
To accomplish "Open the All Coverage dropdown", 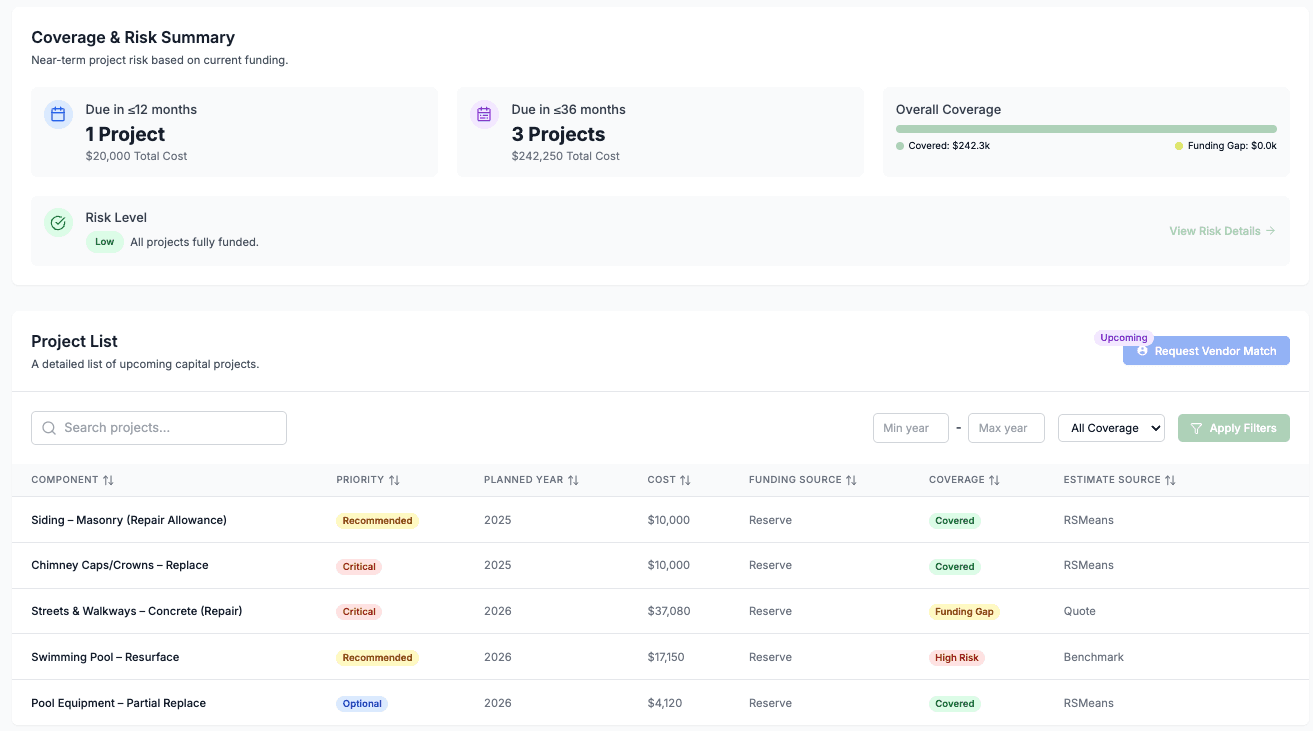I will tap(1111, 428).
